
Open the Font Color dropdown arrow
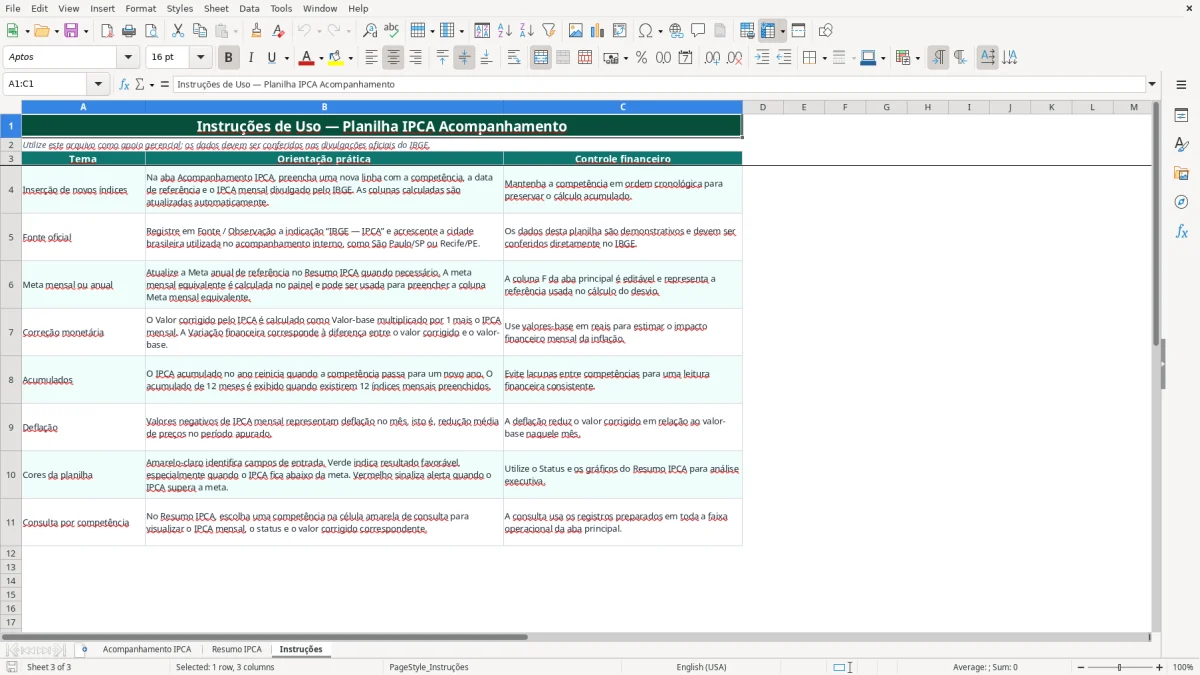(321, 58)
